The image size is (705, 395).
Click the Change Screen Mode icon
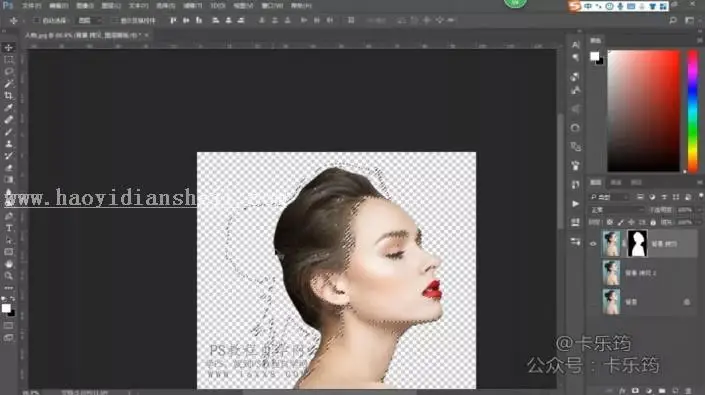point(9,337)
